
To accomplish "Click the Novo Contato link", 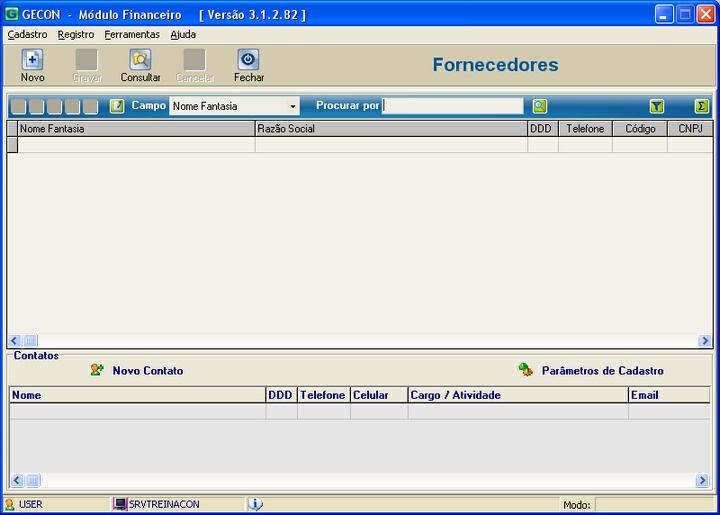I will 148,371.
